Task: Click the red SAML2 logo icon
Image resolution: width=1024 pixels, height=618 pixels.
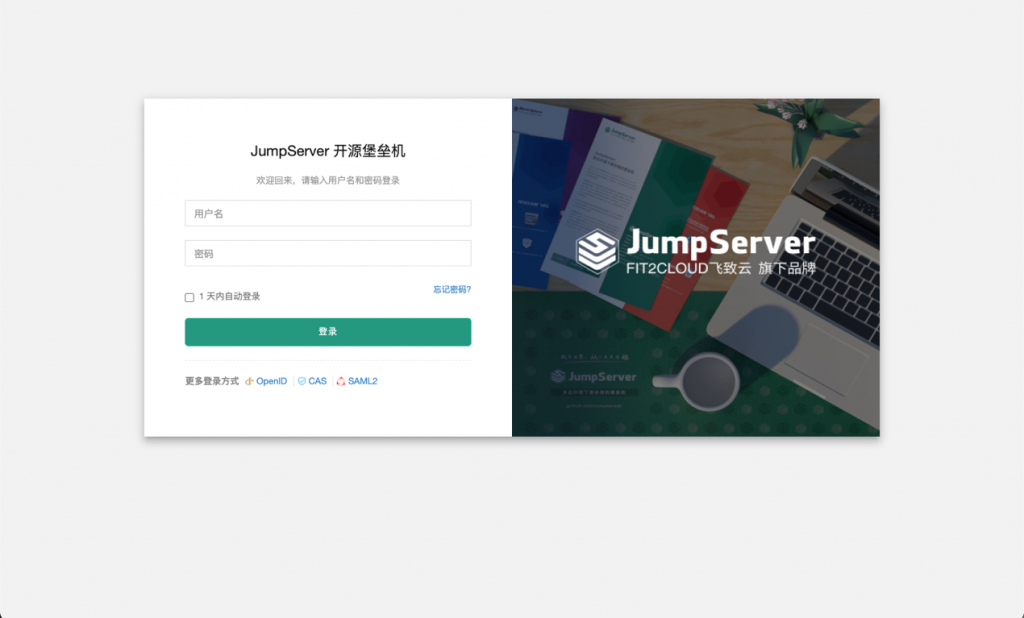Action: pyautogui.click(x=341, y=381)
